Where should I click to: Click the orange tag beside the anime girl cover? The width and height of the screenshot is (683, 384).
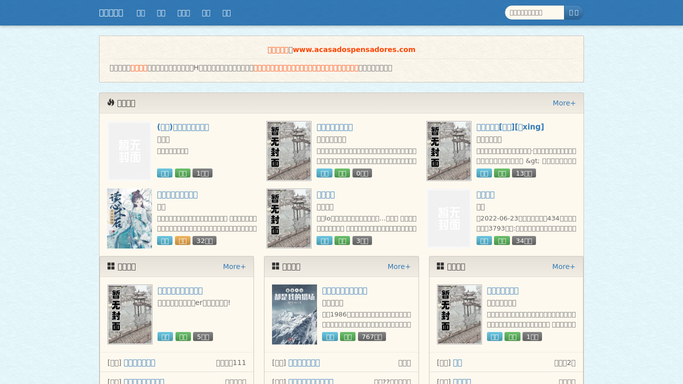183,241
